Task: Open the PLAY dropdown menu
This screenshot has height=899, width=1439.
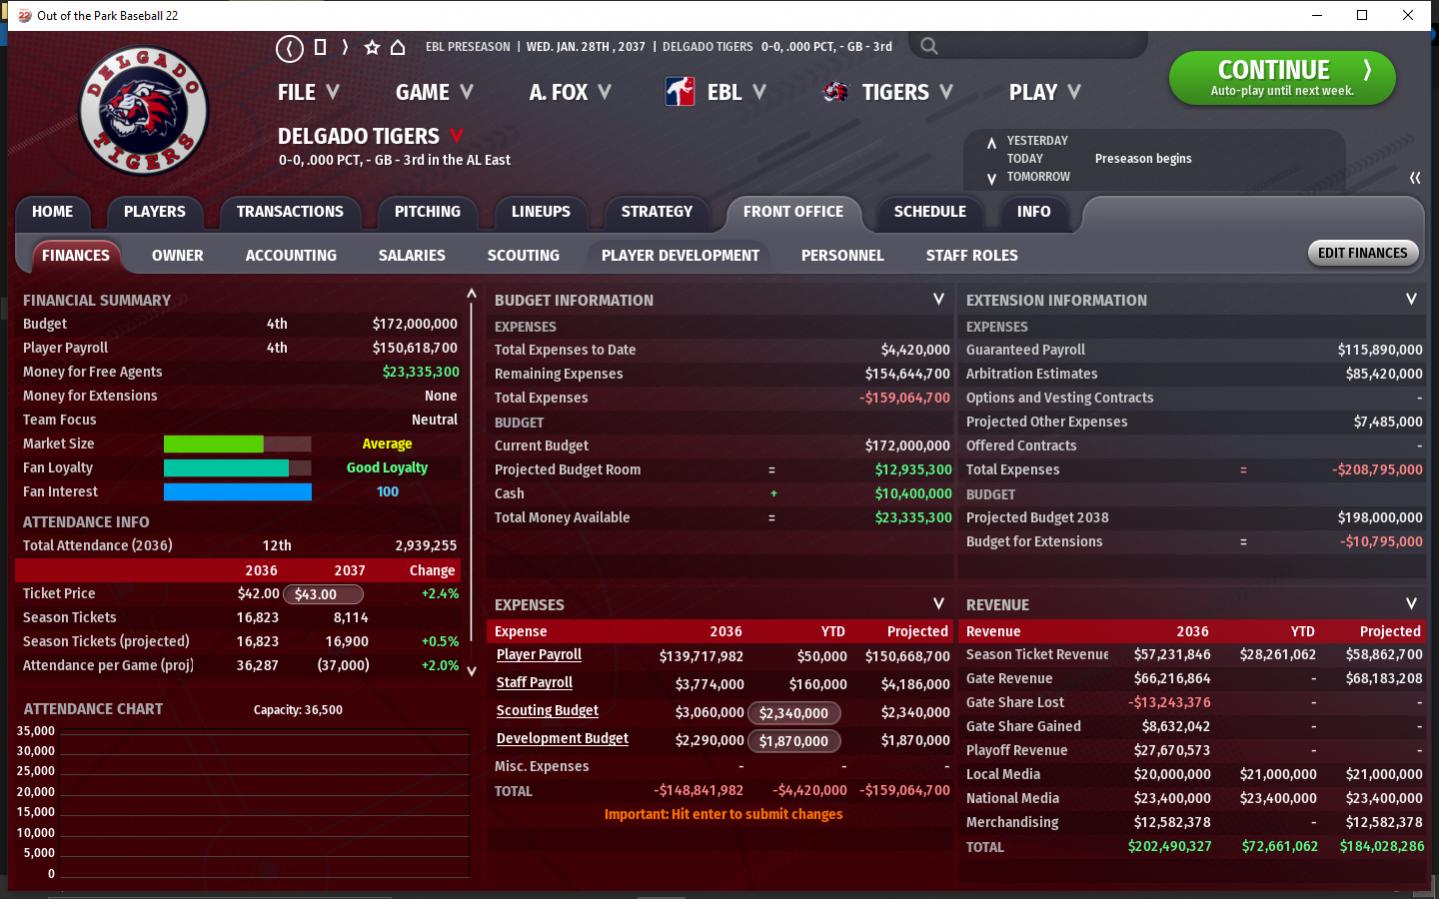Action: [1044, 92]
